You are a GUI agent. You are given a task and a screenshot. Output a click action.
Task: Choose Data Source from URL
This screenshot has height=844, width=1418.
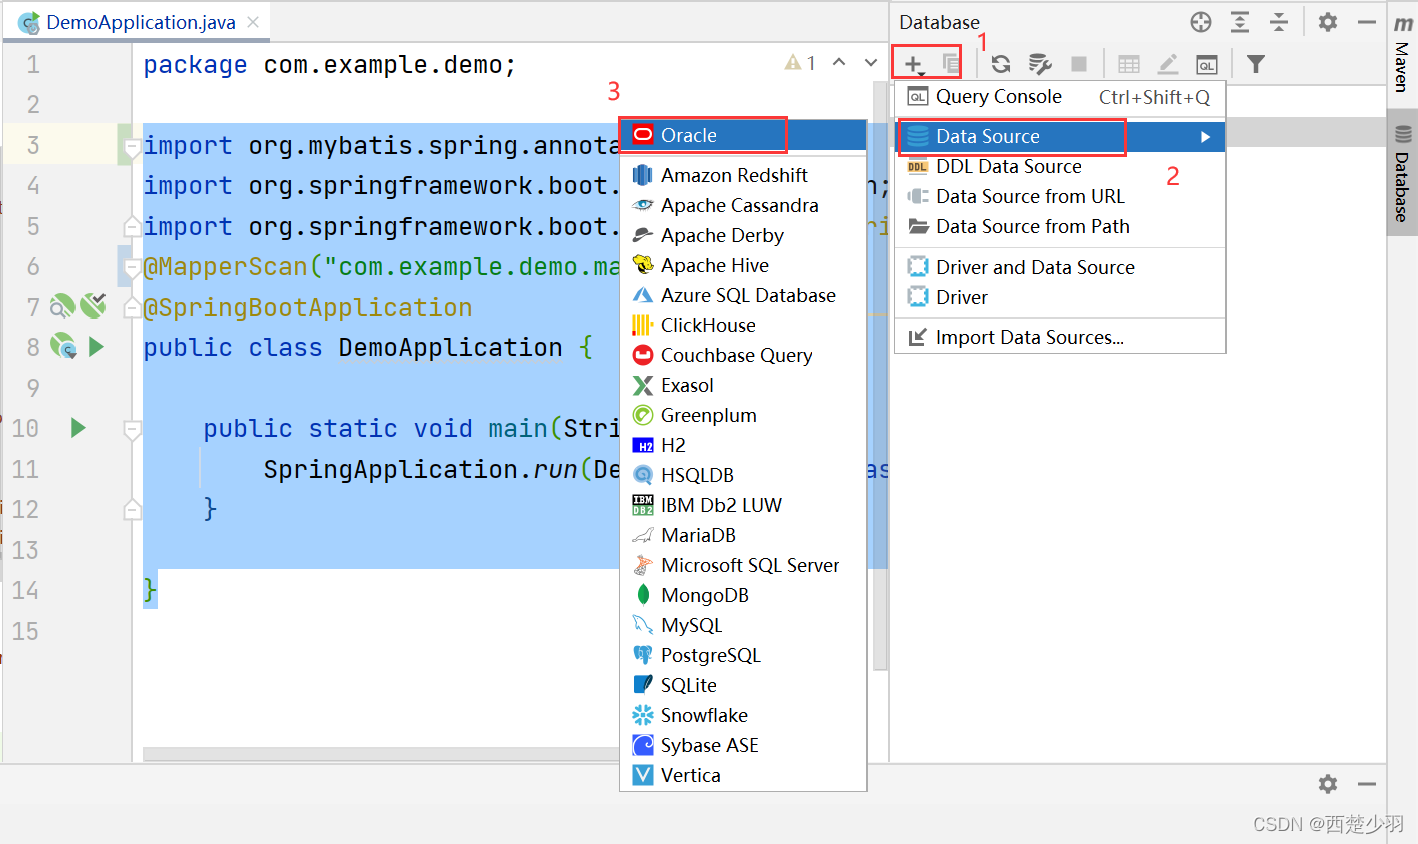coord(1060,197)
